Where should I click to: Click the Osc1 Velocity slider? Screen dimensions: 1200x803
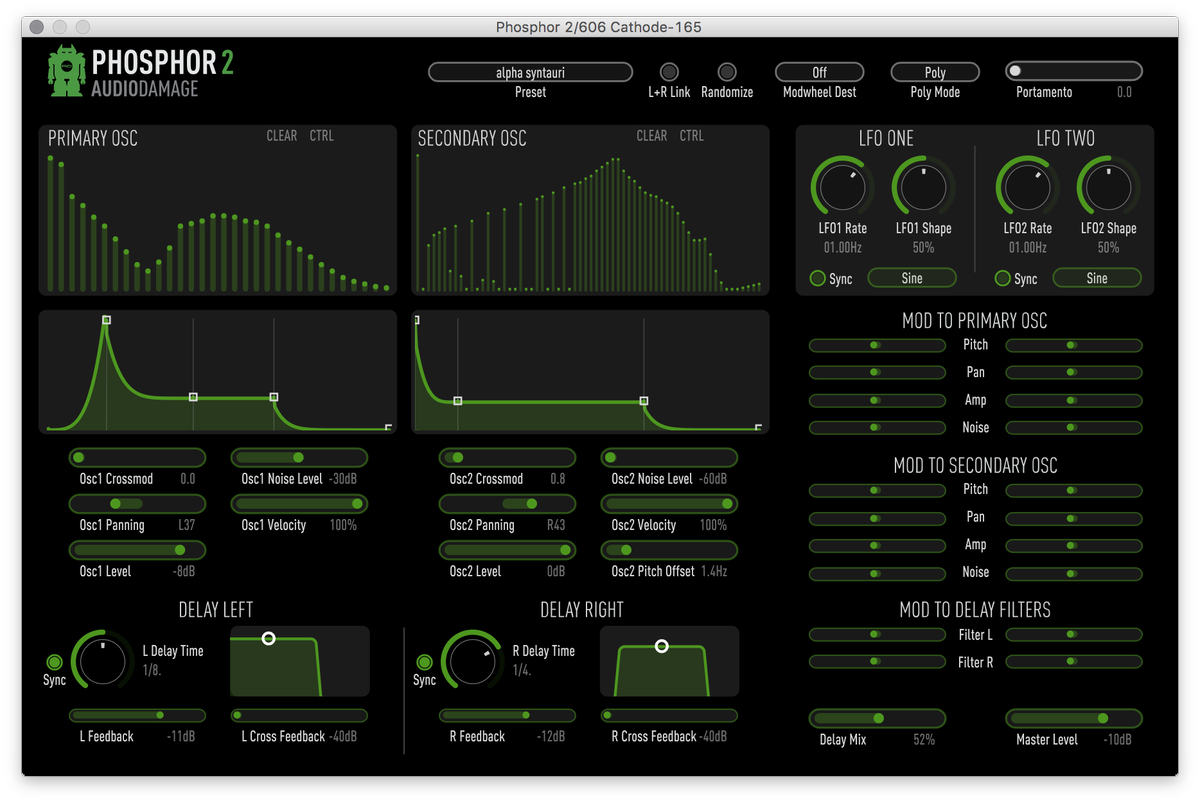click(x=299, y=504)
